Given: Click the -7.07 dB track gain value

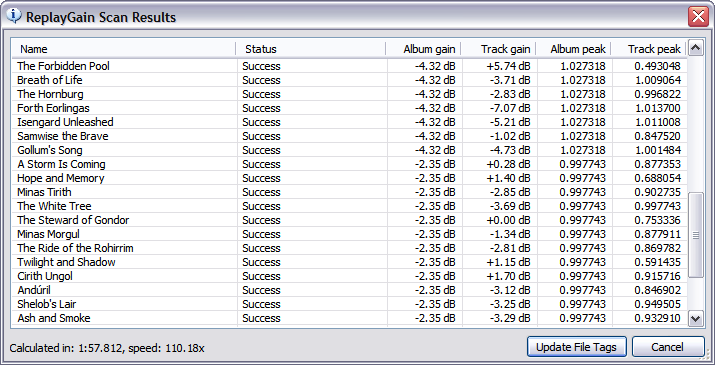Looking at the screenshot, I should click(510, 108).
